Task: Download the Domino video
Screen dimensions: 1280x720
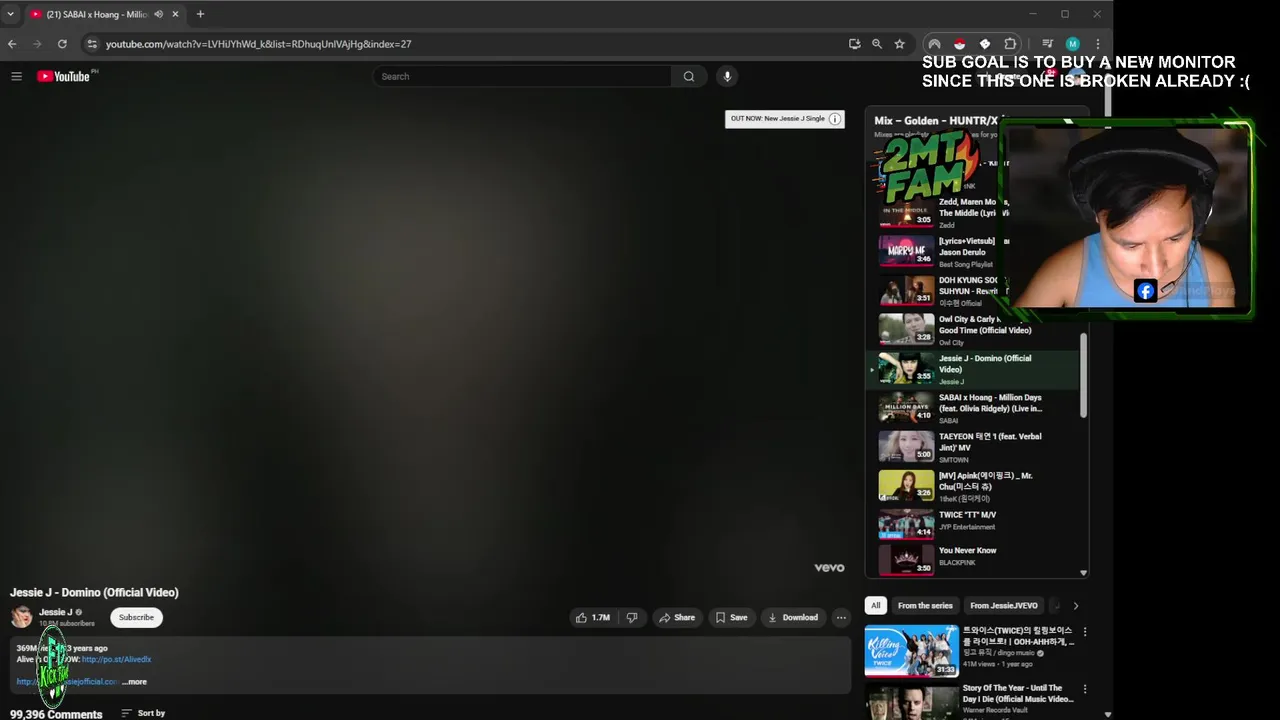Action: point(793,618)
